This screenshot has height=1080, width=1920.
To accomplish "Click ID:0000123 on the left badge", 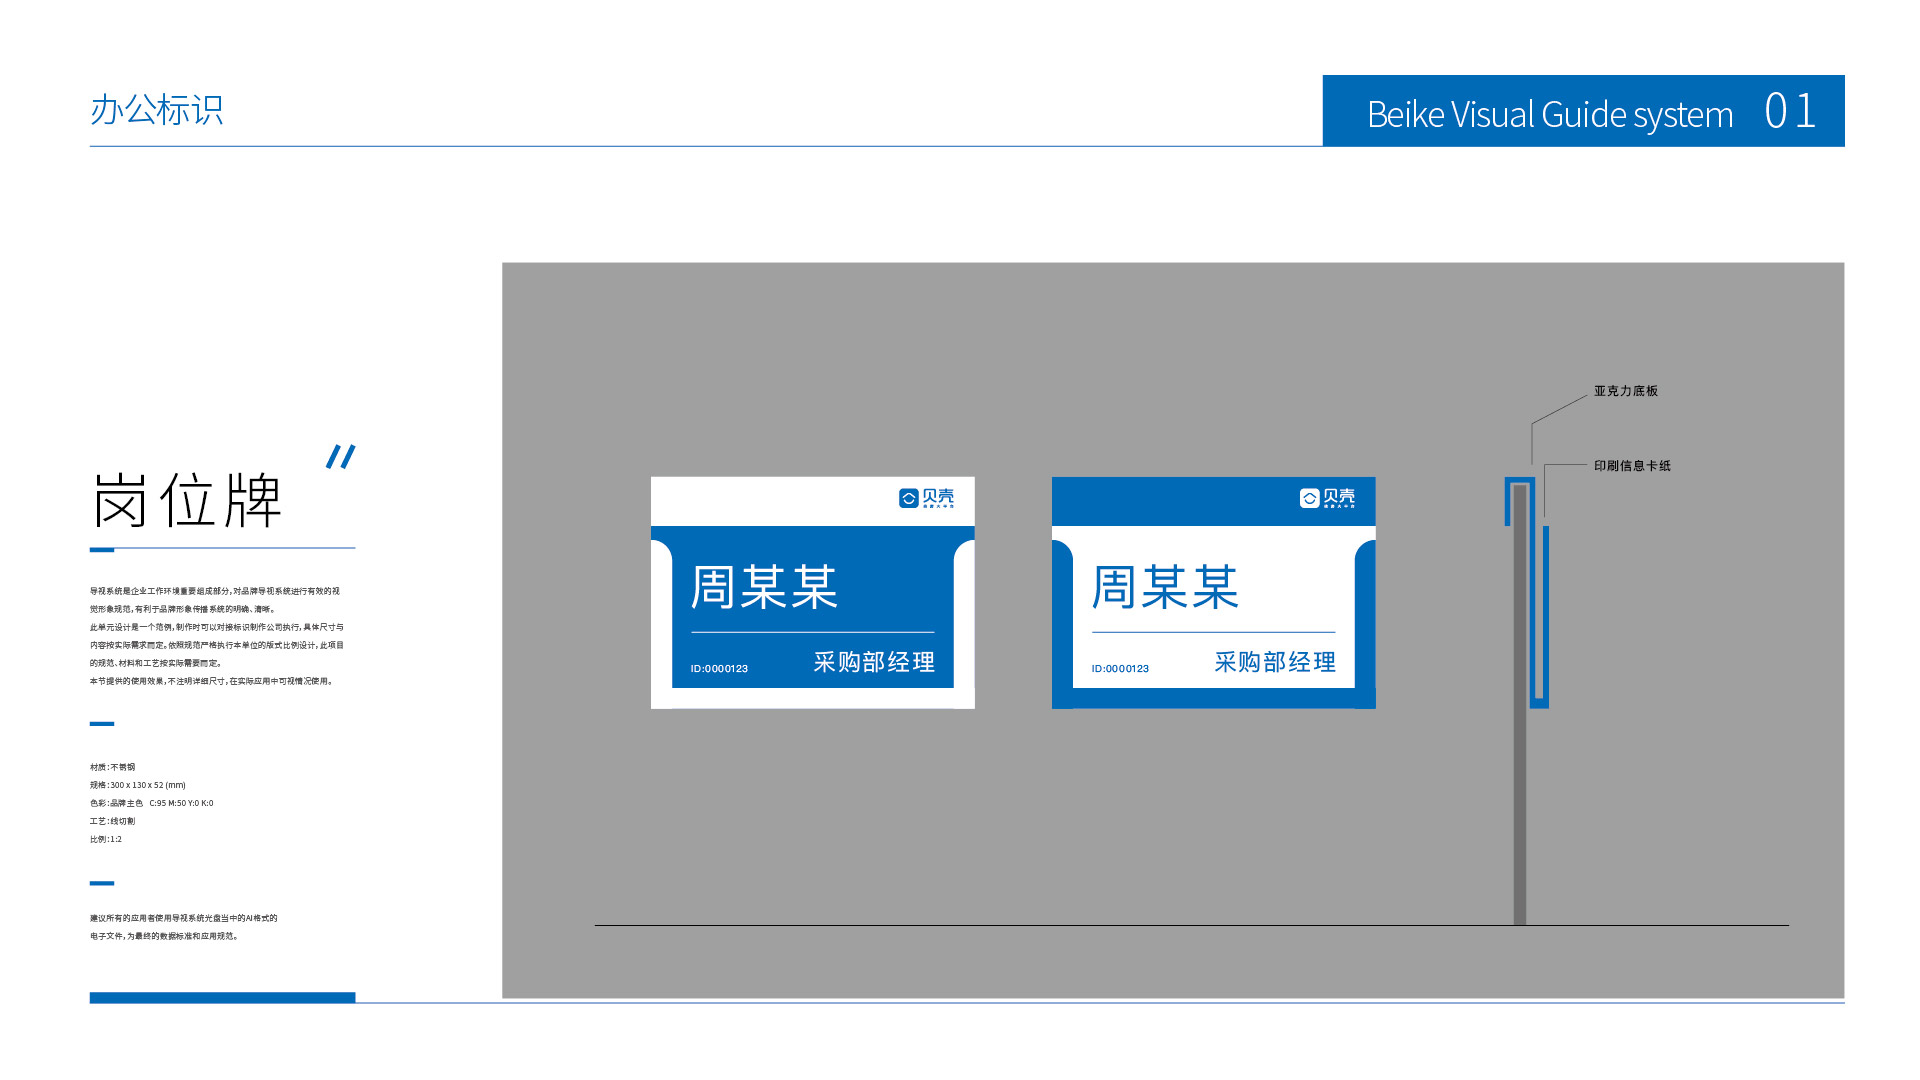I will pyautogui.click(x=719, y=669).
